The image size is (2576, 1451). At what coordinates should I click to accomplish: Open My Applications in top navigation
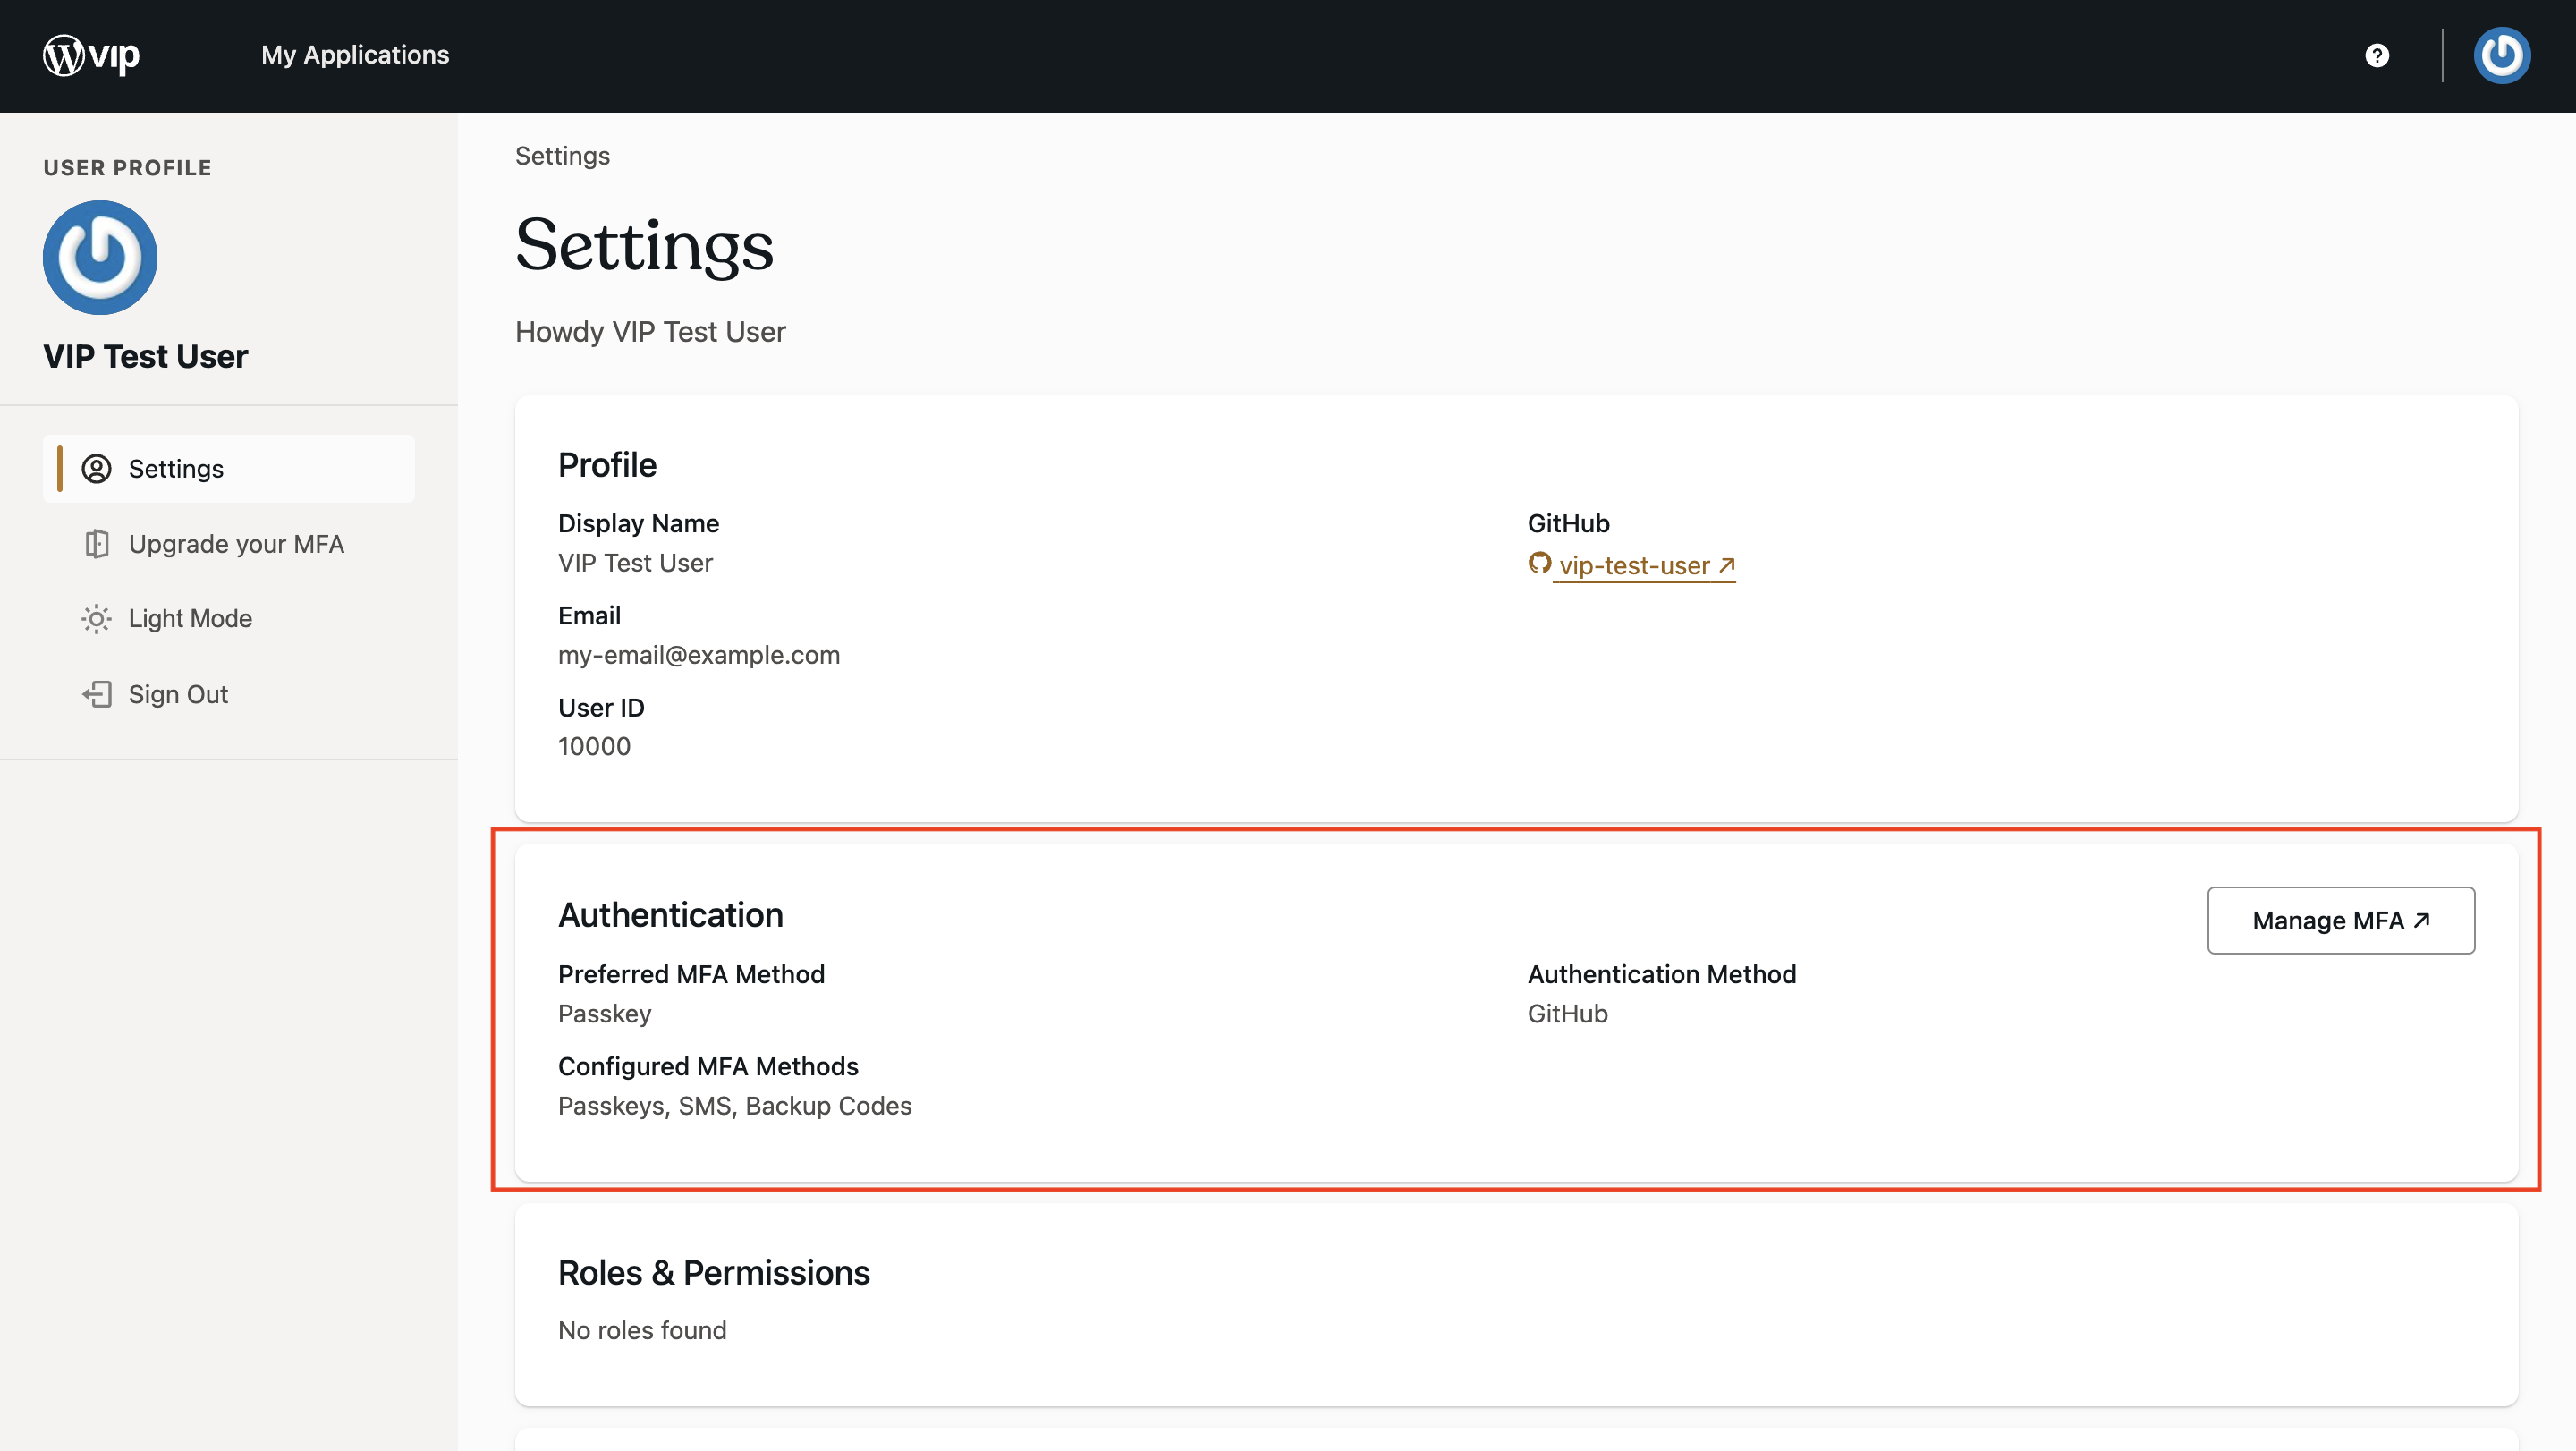click(x=355, y=55)
